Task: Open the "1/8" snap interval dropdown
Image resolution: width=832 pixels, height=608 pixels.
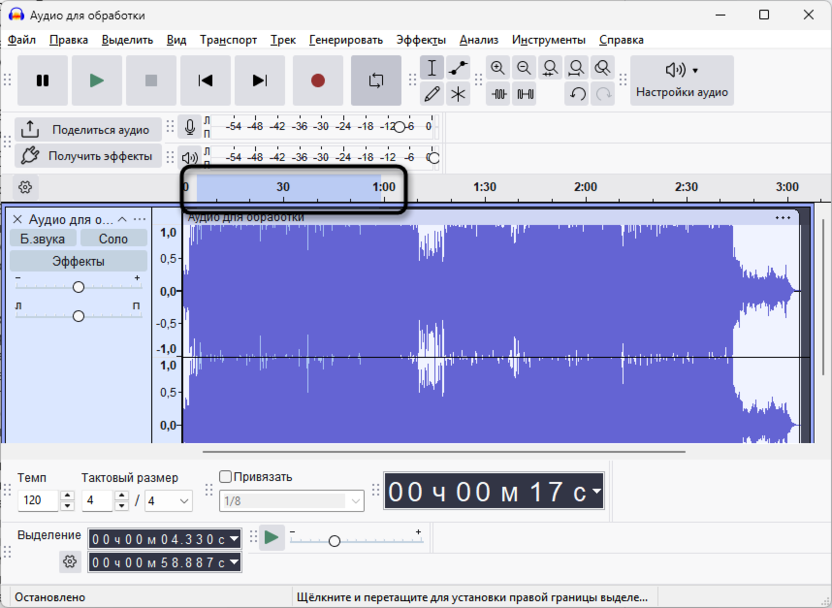Action: [x=290, y=501]
